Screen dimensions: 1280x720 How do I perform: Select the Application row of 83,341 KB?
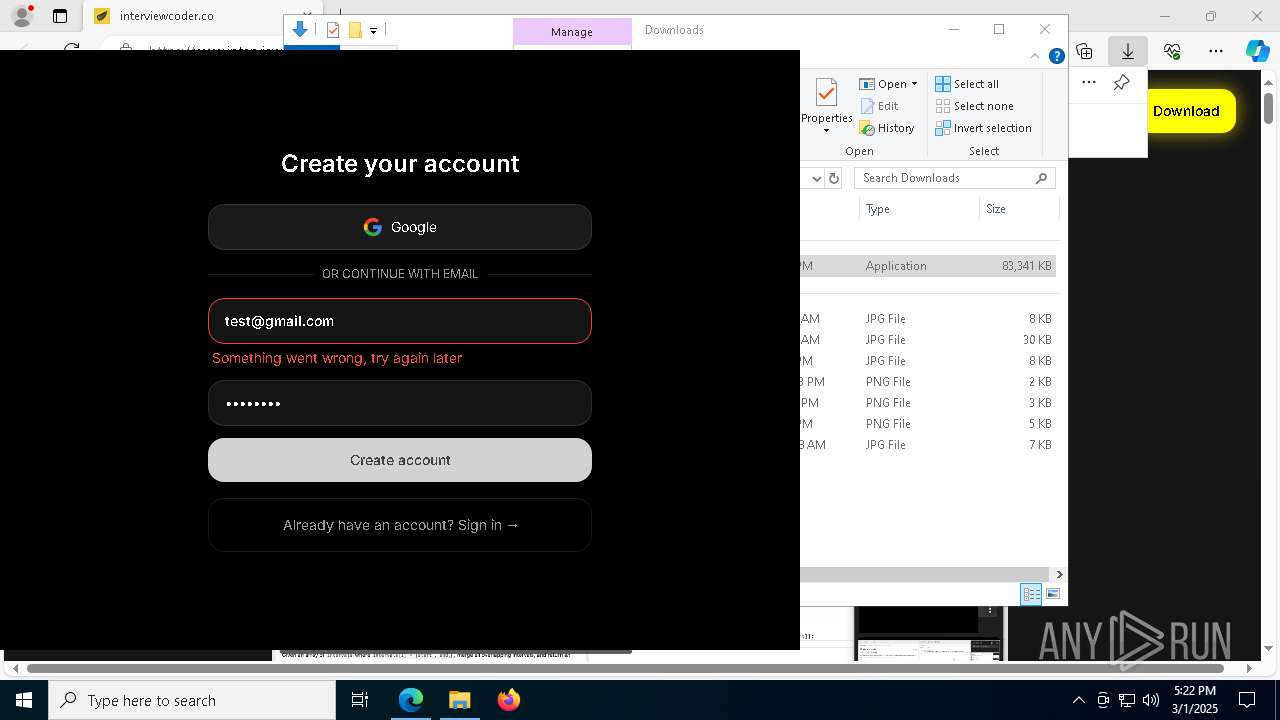pos(928,266)
